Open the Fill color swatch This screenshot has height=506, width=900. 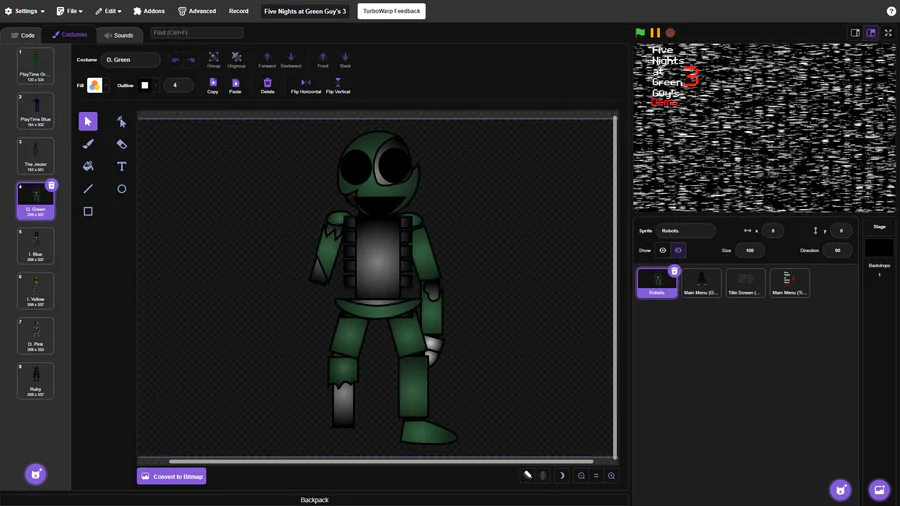(x=95, y=86)
